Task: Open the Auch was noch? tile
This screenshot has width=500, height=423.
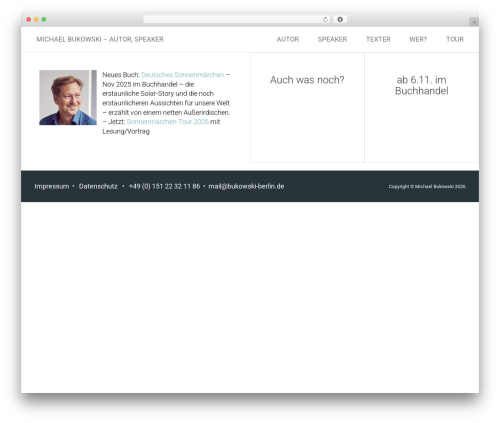Action: coord(307,107)
